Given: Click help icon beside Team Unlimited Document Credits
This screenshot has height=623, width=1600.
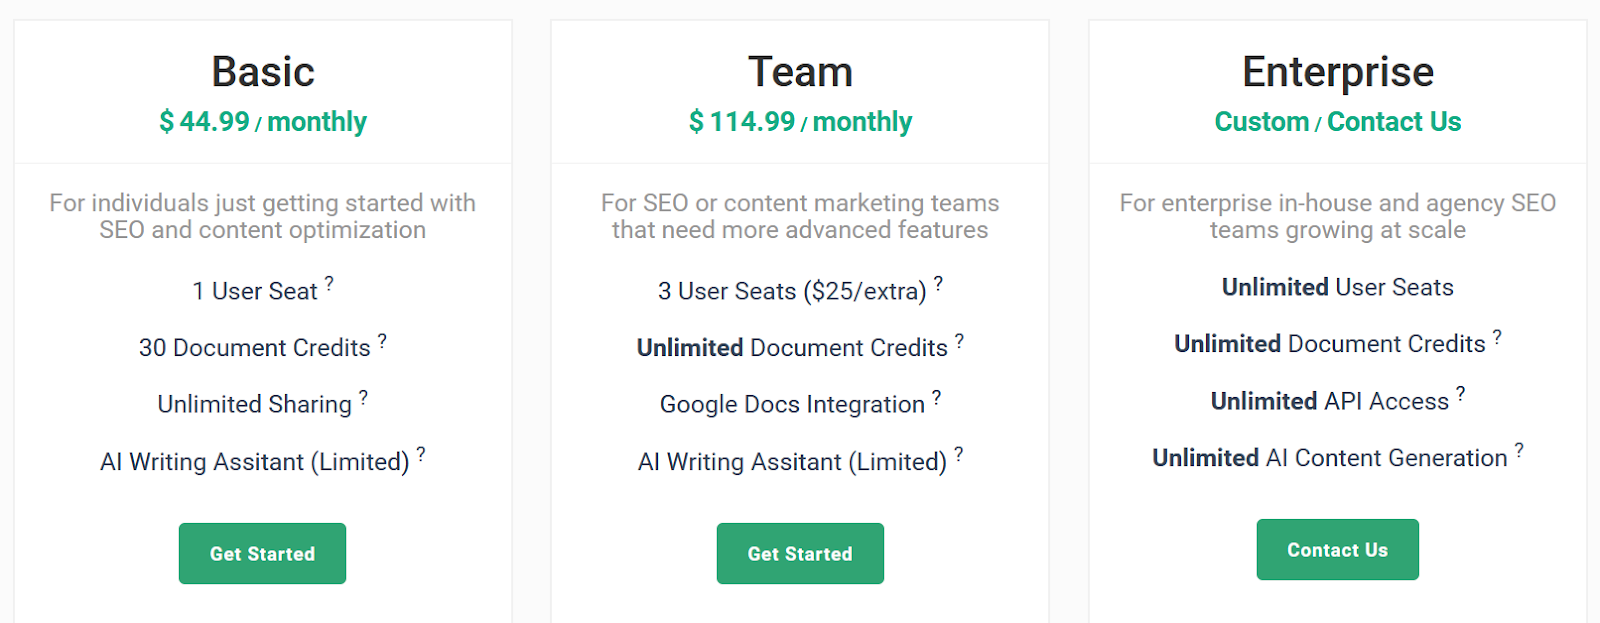Looking at the screenshot, I should coord(959,340).
